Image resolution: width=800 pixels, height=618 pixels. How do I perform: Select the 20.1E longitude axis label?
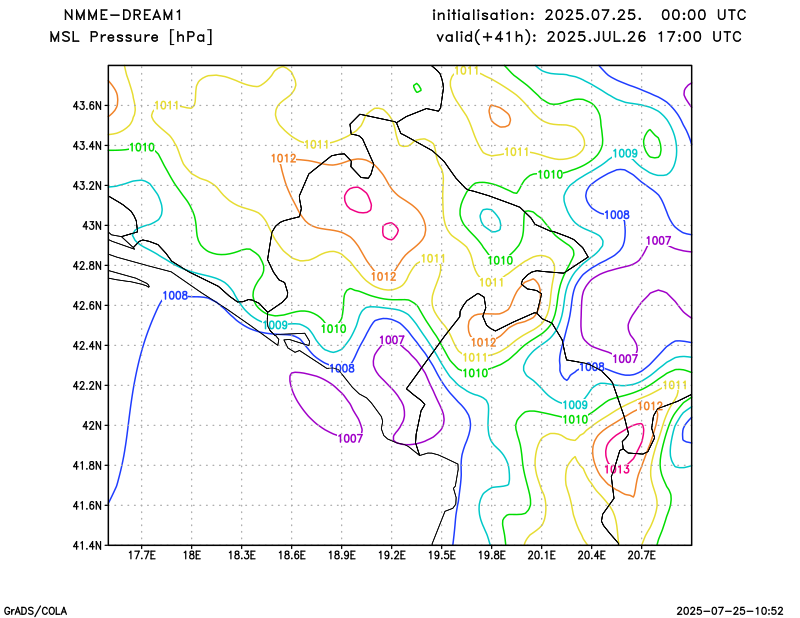click(x=541, y=555)
